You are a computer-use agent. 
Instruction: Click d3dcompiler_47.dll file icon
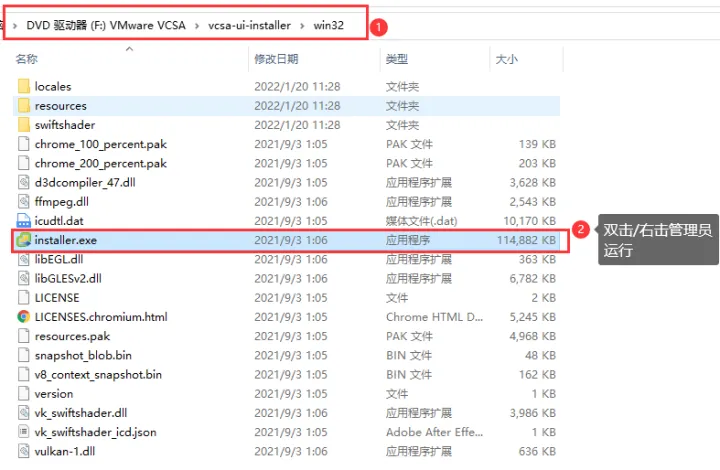pos(23,183)
